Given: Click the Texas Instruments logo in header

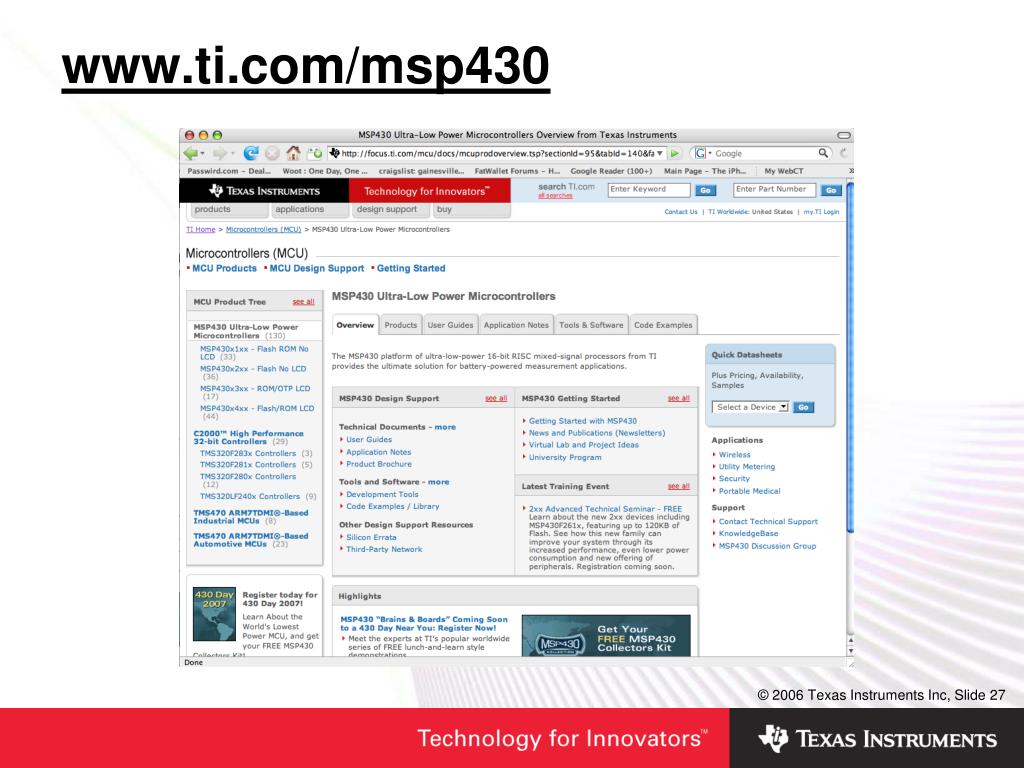Looking at the screenshot, I should (264, 191).
